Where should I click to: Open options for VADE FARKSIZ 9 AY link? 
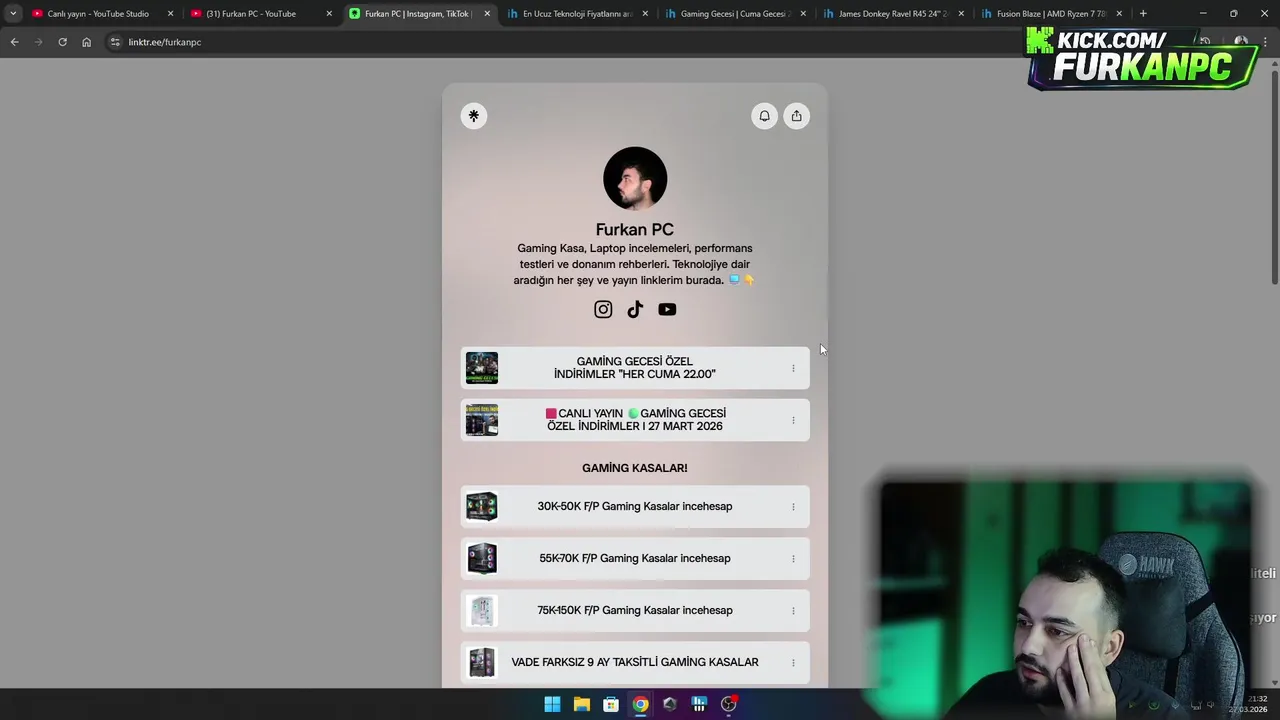pos(793,663)
